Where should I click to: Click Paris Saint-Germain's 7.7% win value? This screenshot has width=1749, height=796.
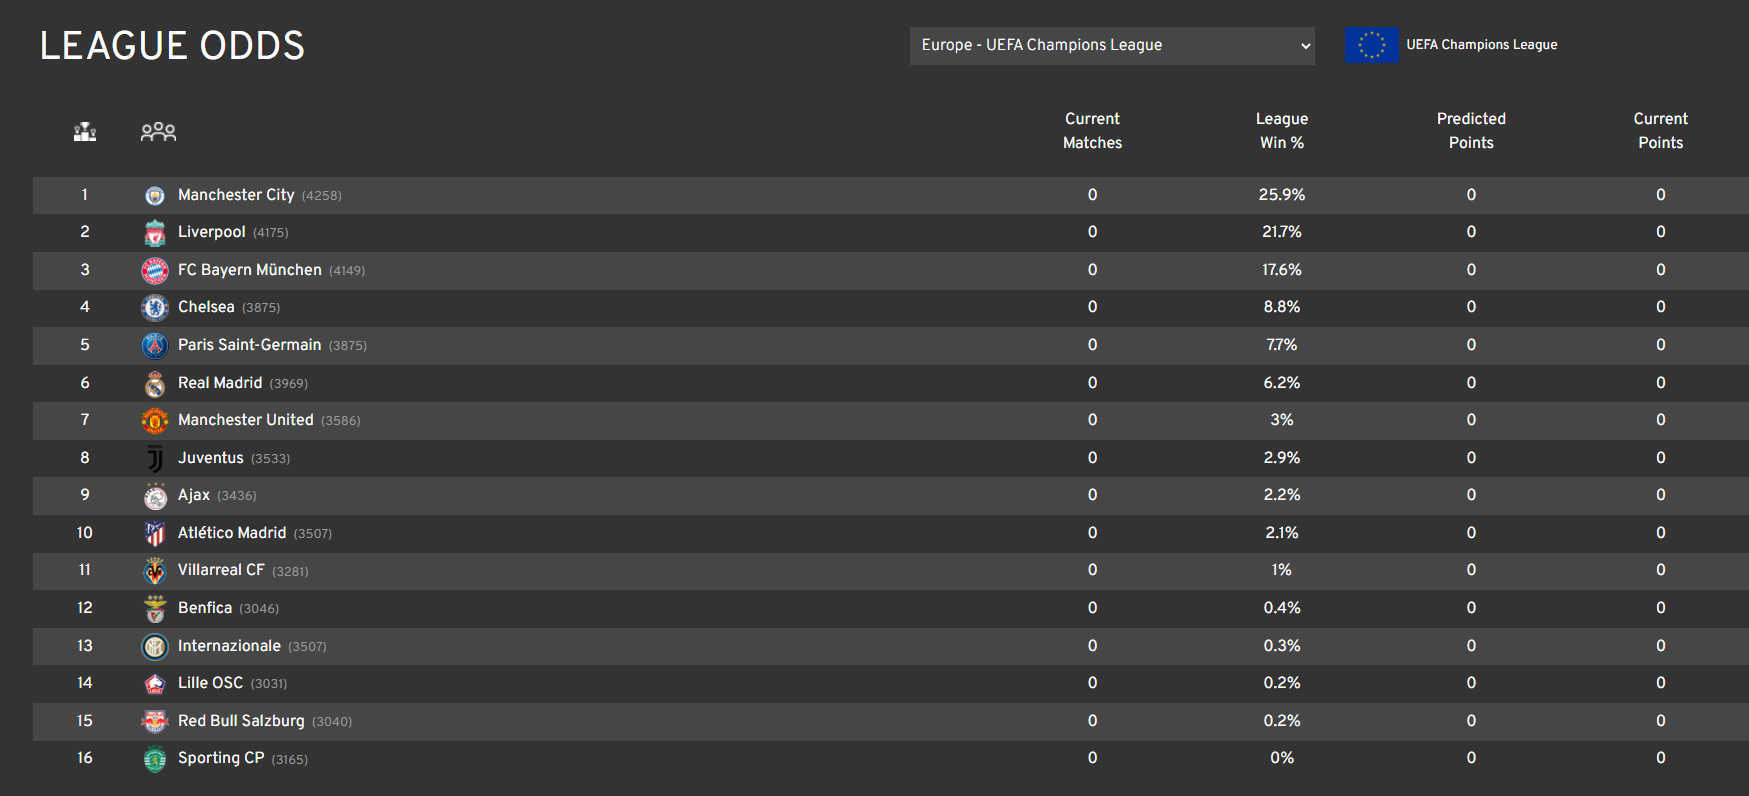(x=1282, y=345)
